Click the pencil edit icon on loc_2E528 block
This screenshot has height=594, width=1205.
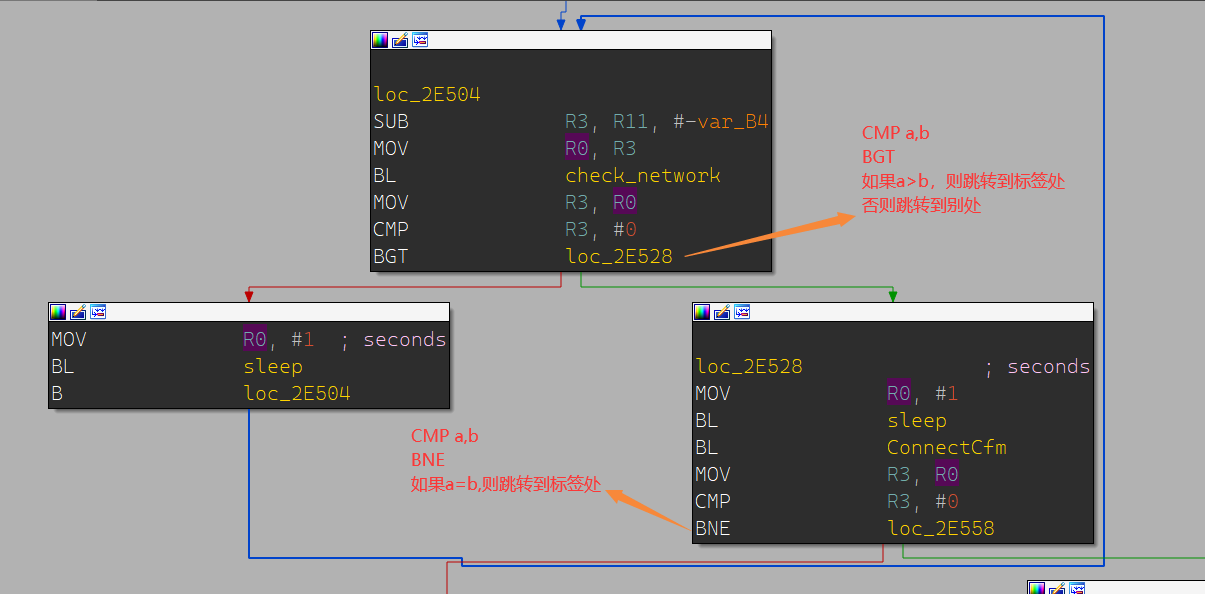pyautogui.click(x=722, y=312)
